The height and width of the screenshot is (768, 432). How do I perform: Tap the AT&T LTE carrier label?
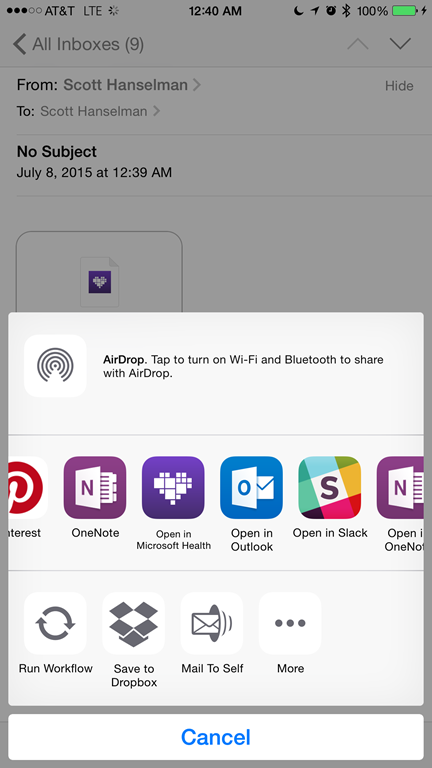tap(73, 11)
